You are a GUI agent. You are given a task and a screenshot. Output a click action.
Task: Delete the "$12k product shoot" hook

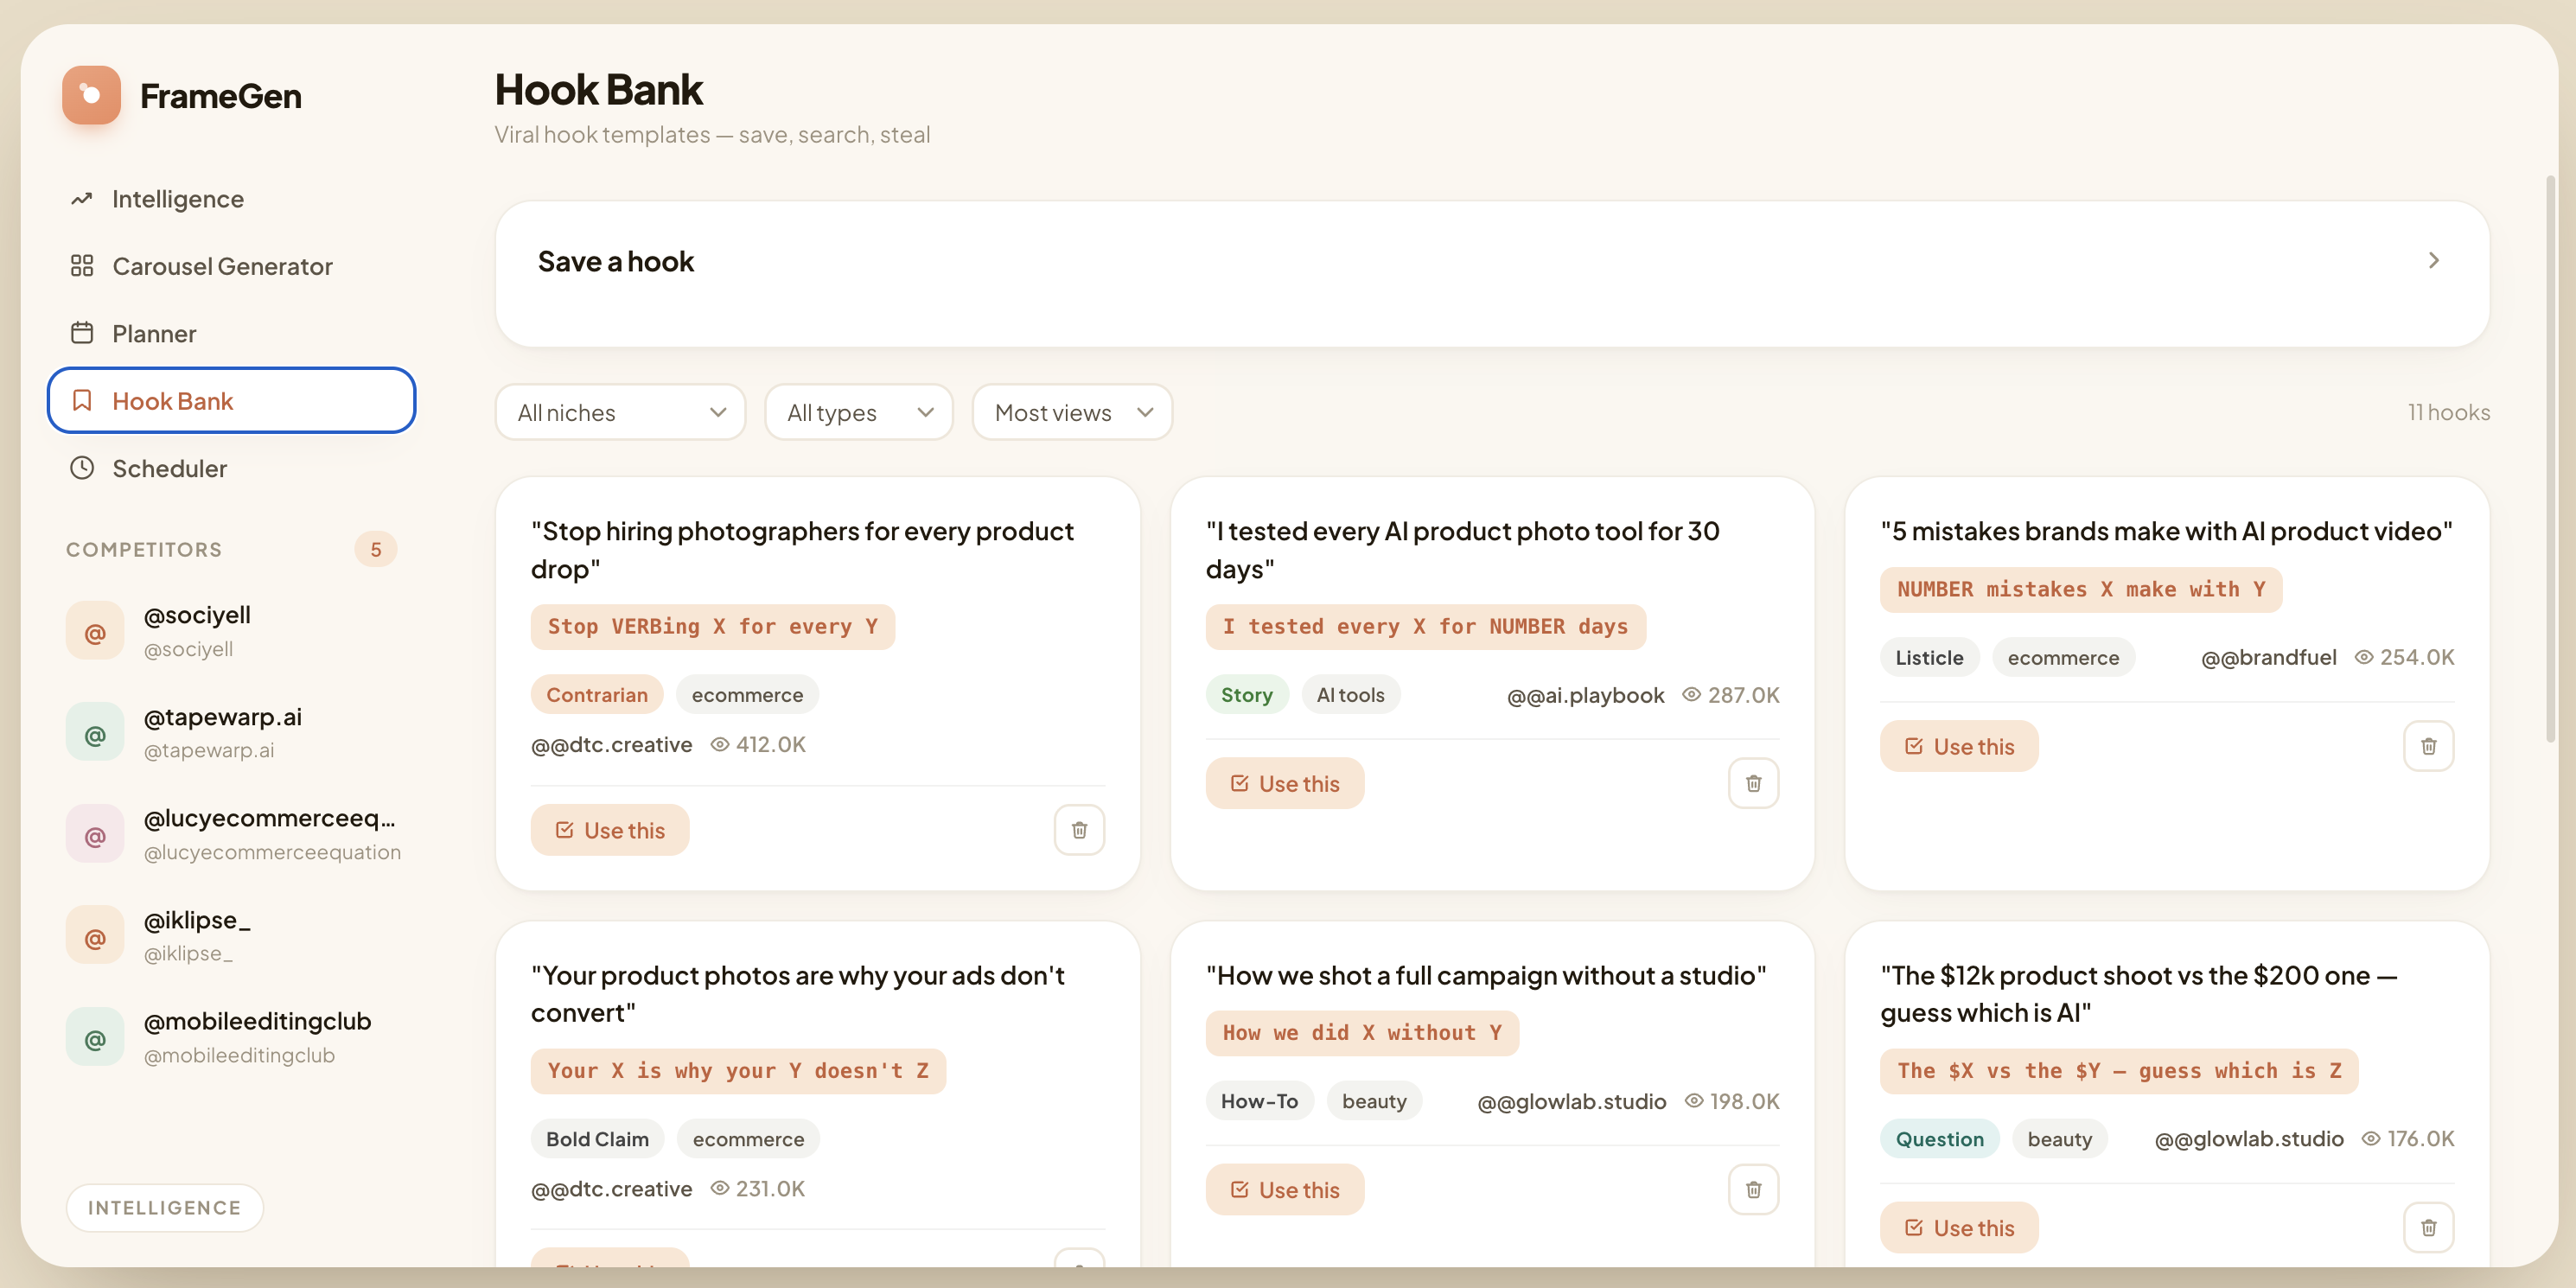point(2428,1227)
